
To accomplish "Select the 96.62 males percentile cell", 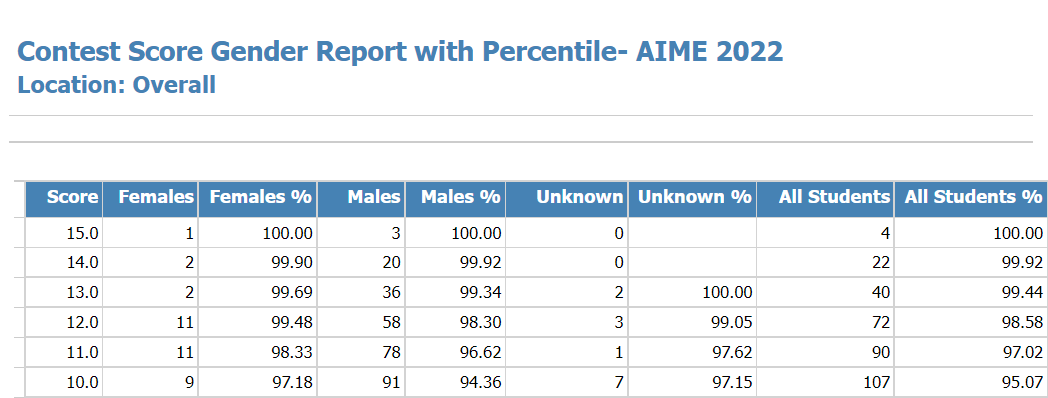I will click(x=455, y=353).
